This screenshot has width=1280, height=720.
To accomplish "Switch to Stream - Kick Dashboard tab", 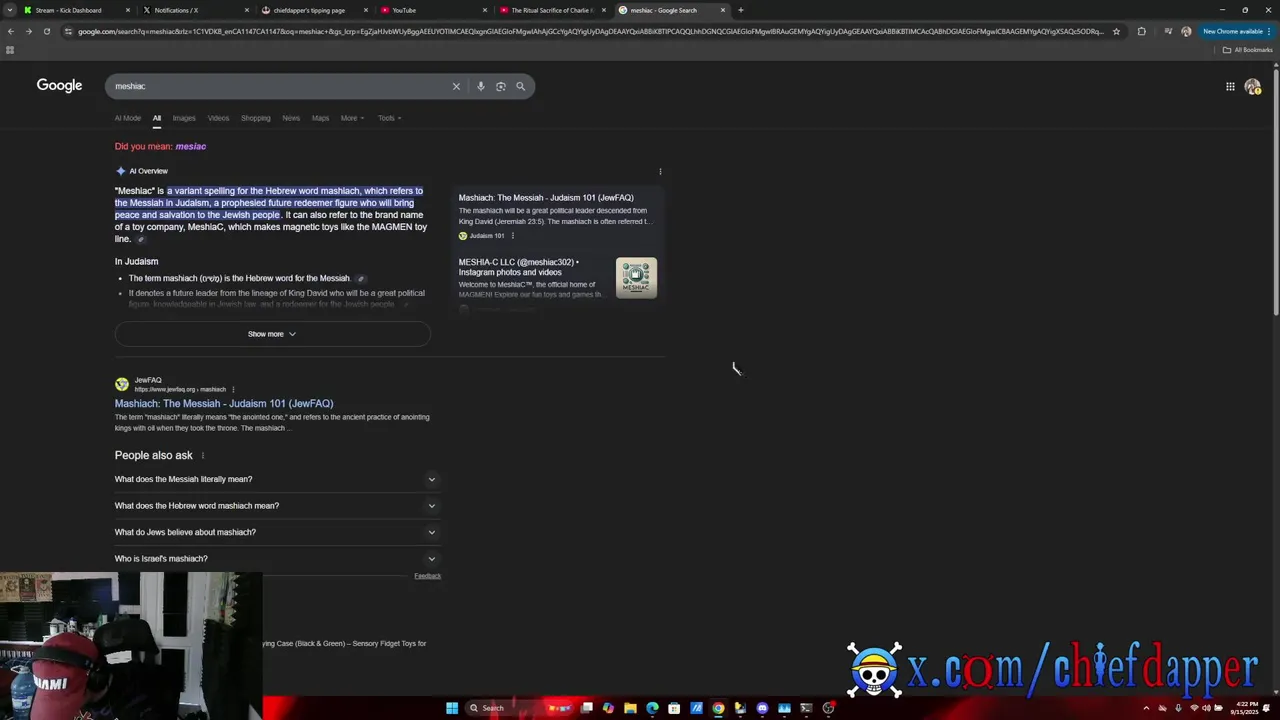I will (75, 10).
